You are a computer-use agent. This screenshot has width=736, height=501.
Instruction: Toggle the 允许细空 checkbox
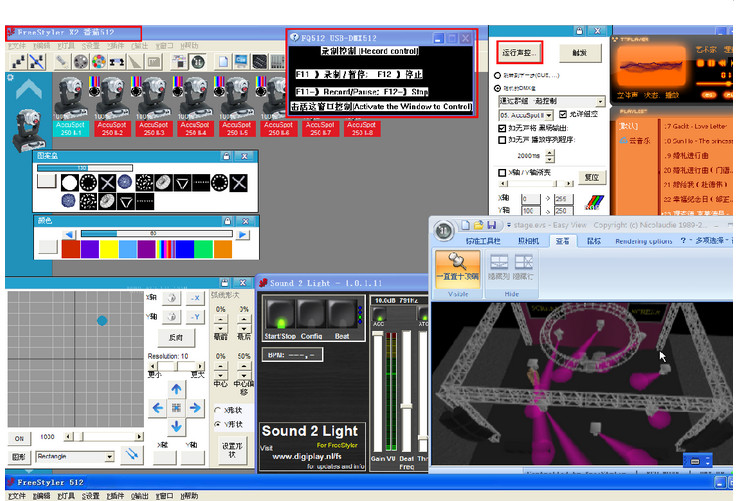point(562,115)
